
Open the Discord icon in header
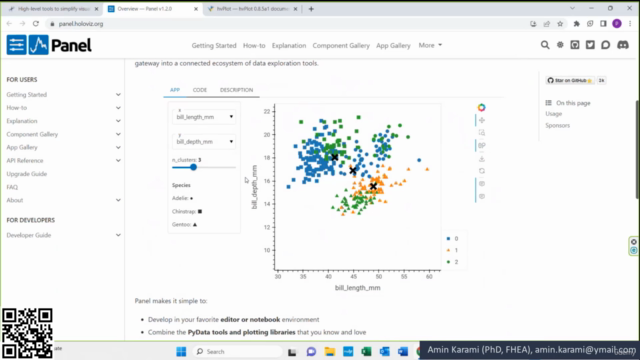tap(623, 45)
